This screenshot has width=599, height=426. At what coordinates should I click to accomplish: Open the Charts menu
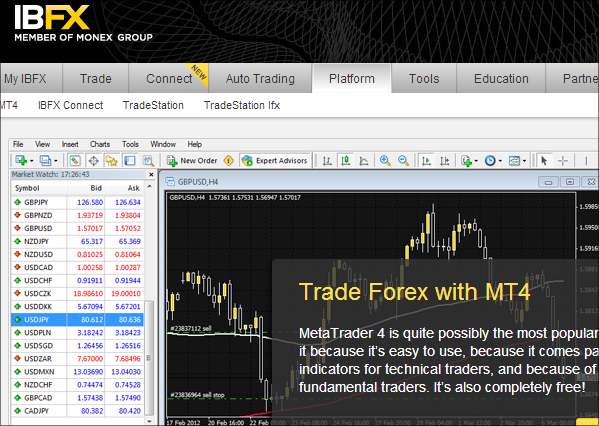(100, 144)
